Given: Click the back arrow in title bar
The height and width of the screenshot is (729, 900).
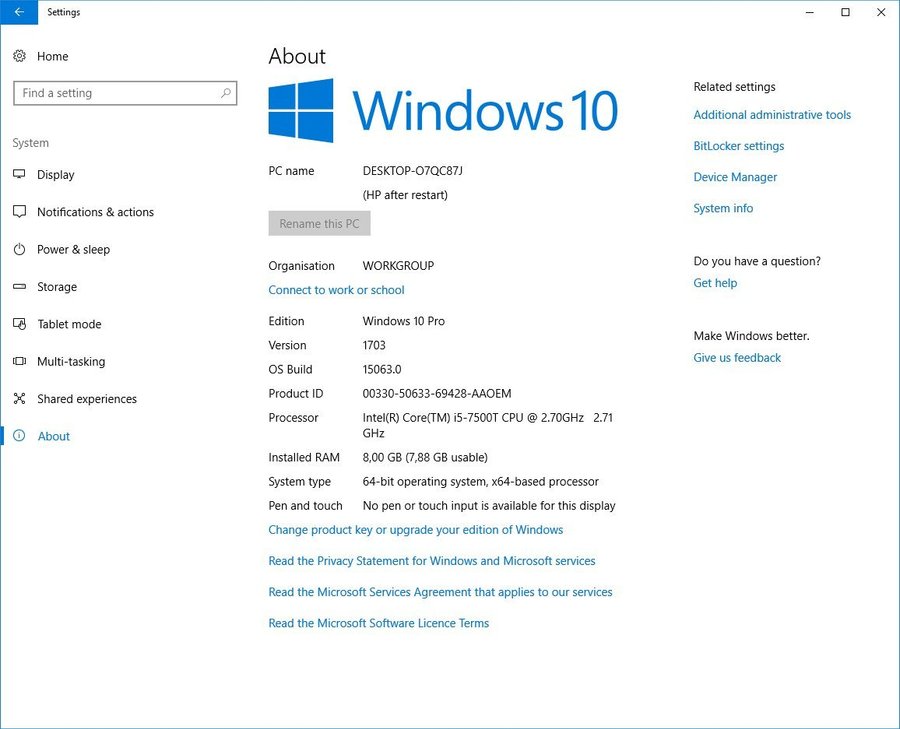Looking at the screenshot, I should (x=19, y=13).
